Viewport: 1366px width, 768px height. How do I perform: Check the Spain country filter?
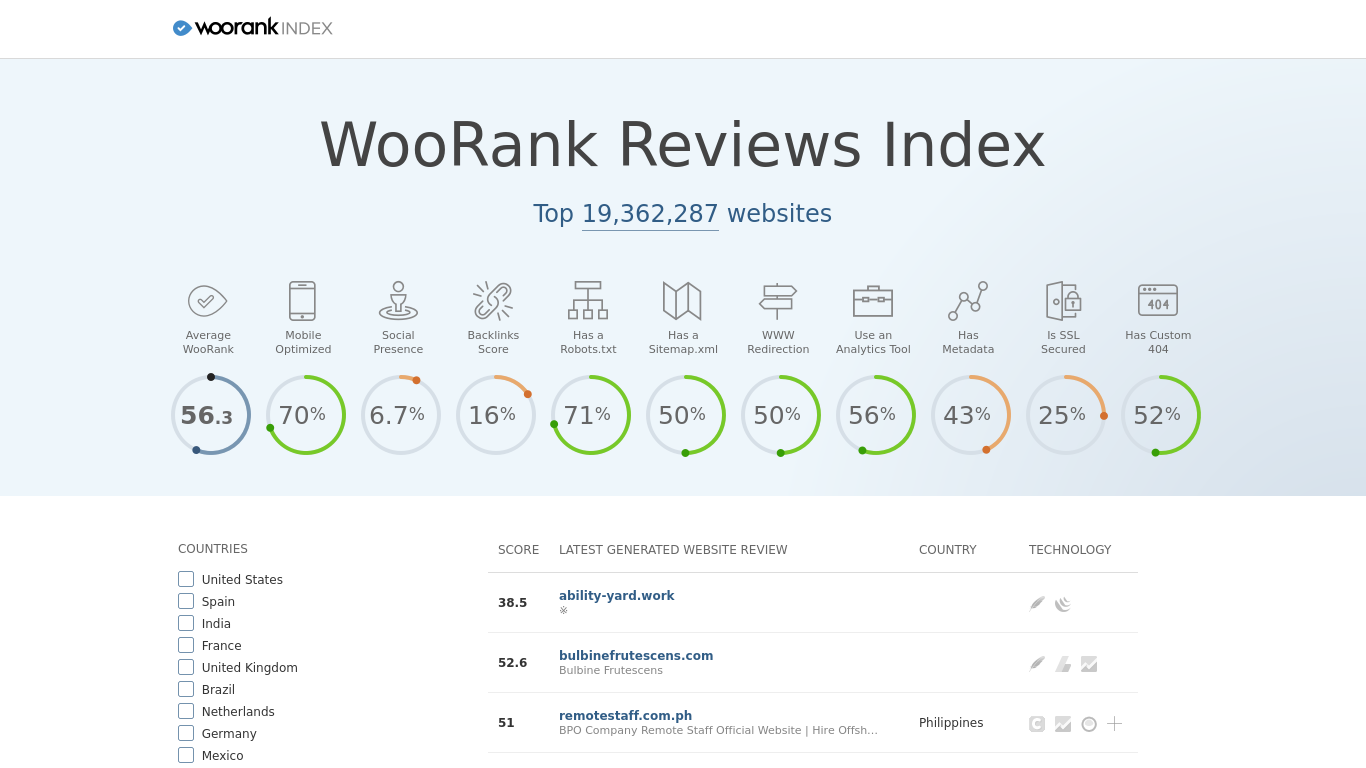pos(186,601)
